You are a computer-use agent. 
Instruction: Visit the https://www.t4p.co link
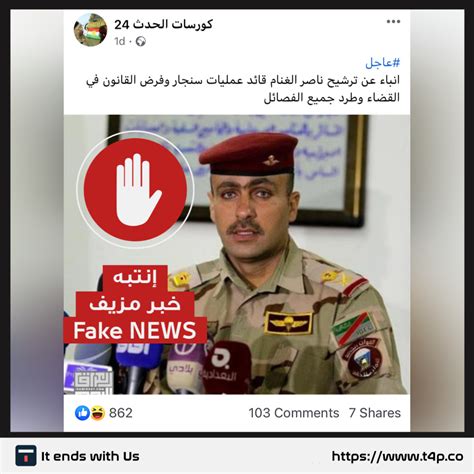click(397, 456)
